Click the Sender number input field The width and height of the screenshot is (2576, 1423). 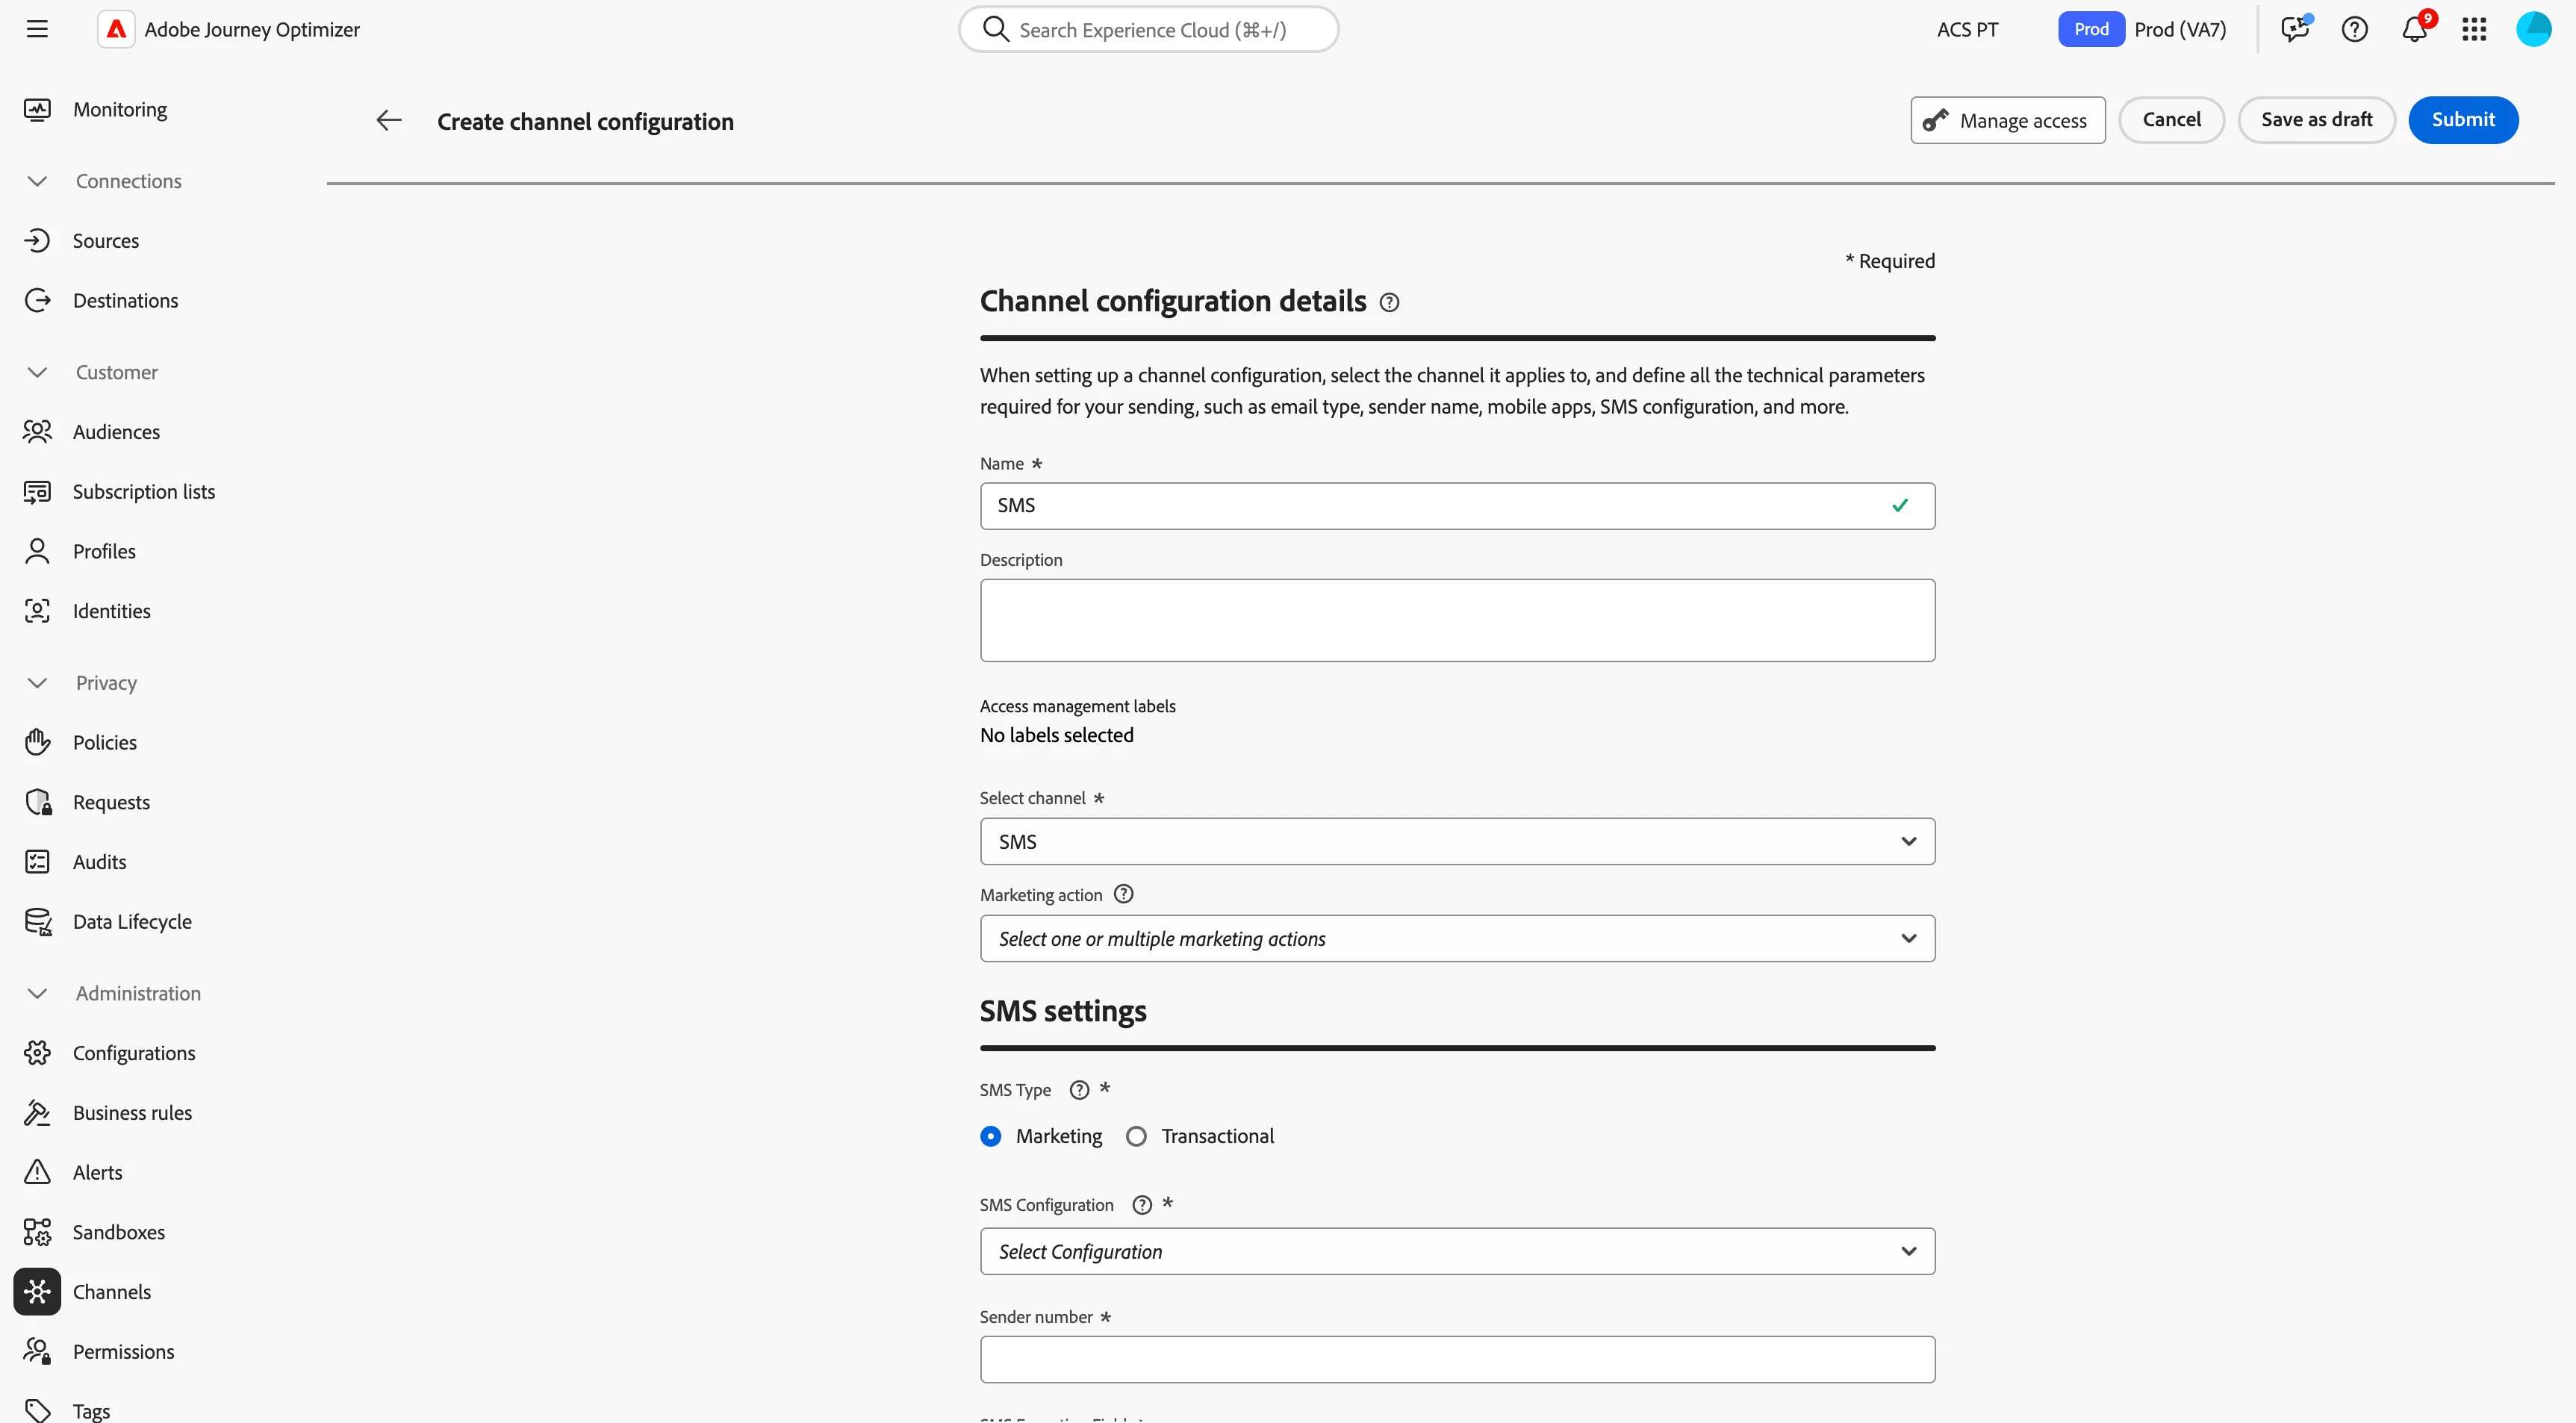click(1456, 1359)
